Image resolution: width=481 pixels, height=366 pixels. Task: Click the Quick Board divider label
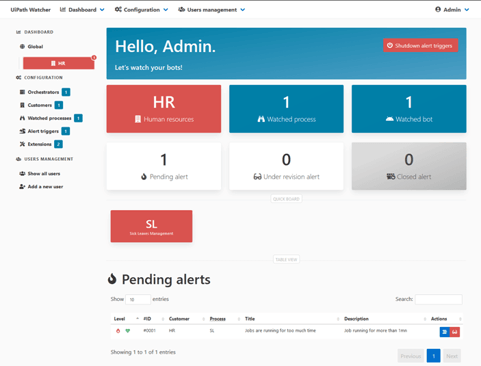coord(286,199)
